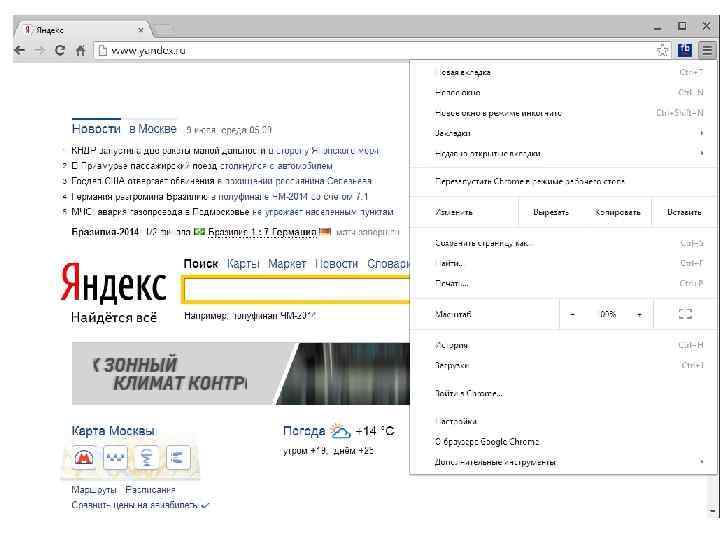Switch to the 'в Москве' news tab

(x=152, y=129)
